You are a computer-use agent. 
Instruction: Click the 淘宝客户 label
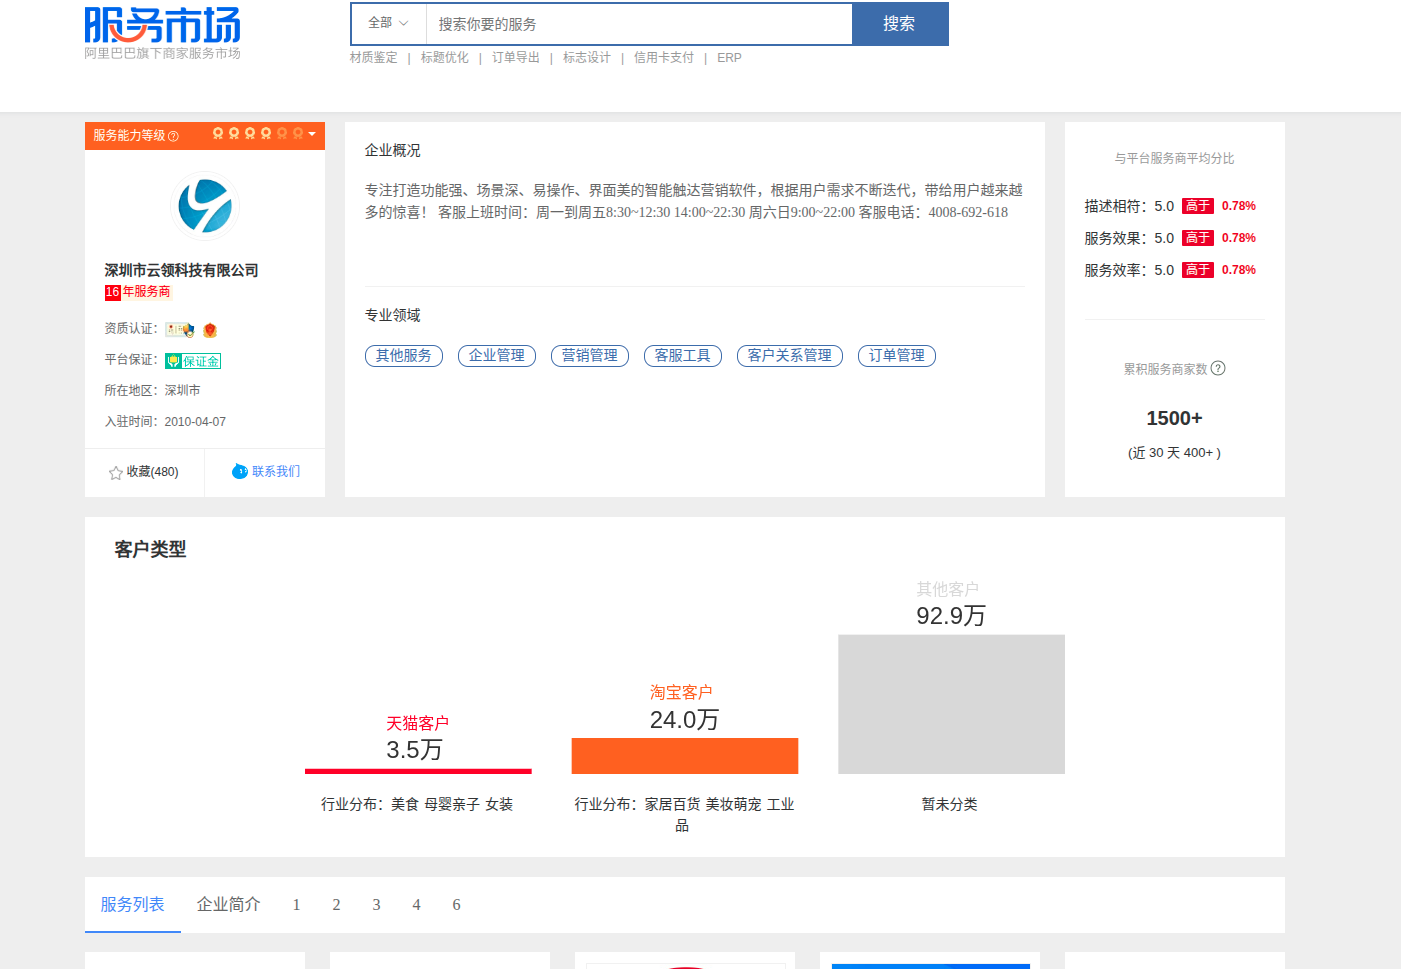click(681, 692)
